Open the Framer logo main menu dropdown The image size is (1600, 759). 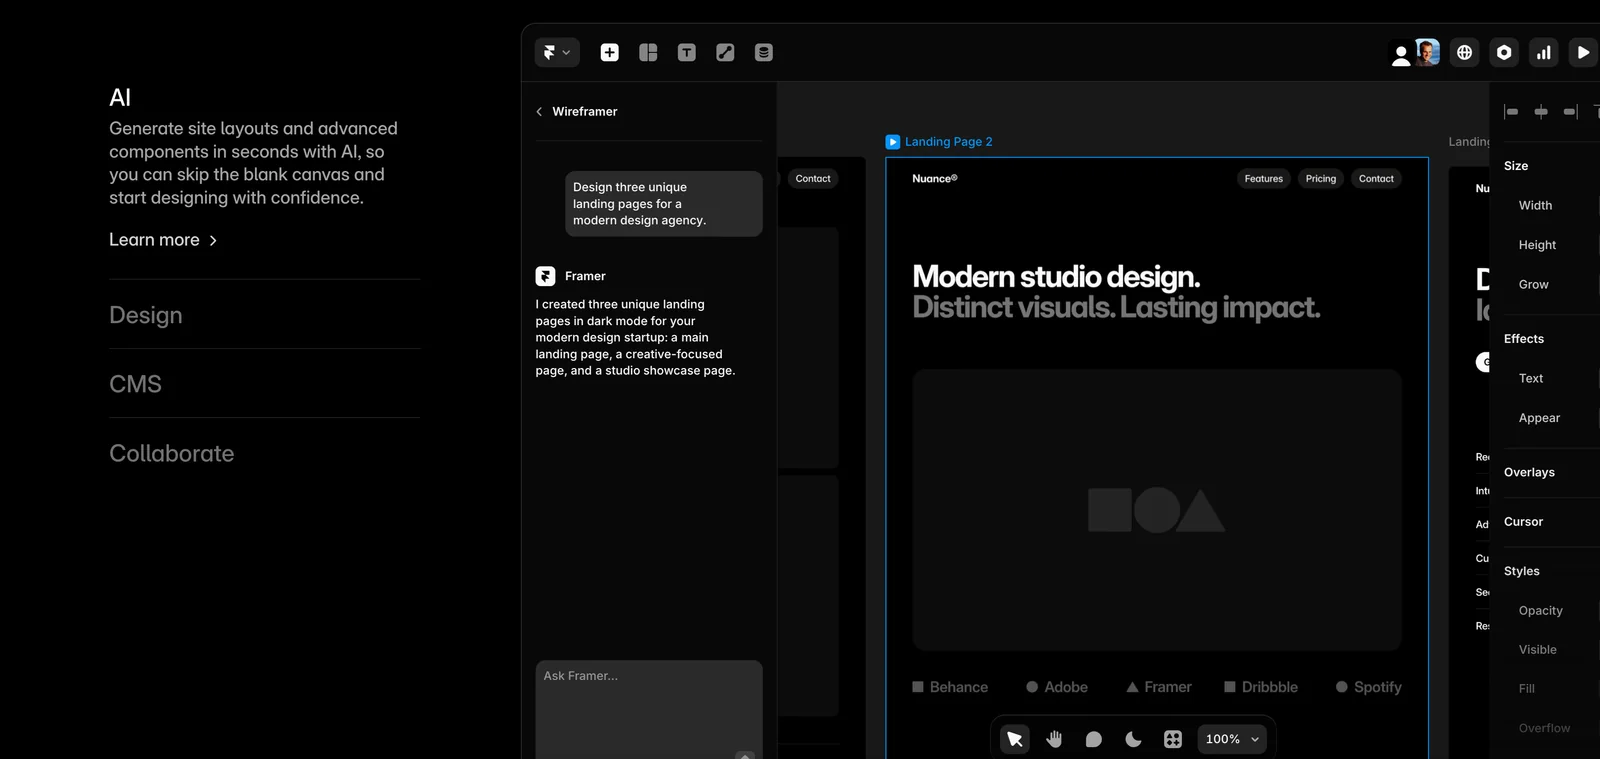click(556, 52)
